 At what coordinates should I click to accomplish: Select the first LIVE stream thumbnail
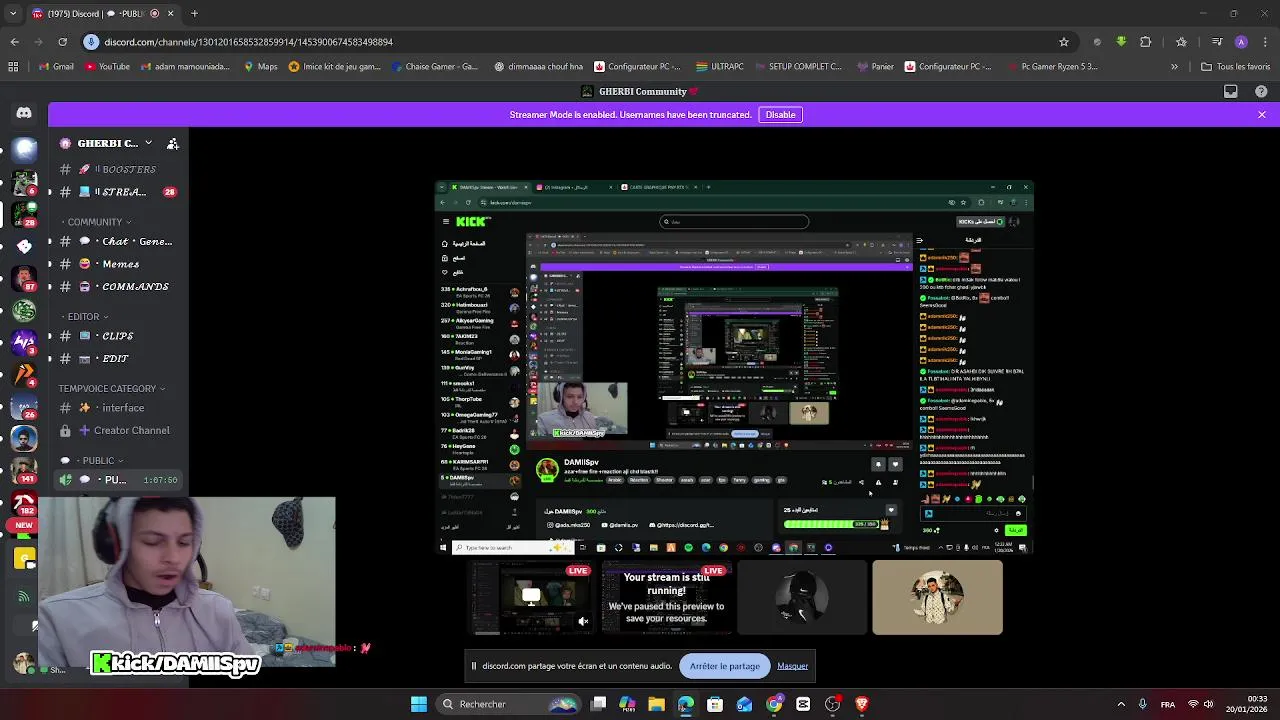(531, 597)
